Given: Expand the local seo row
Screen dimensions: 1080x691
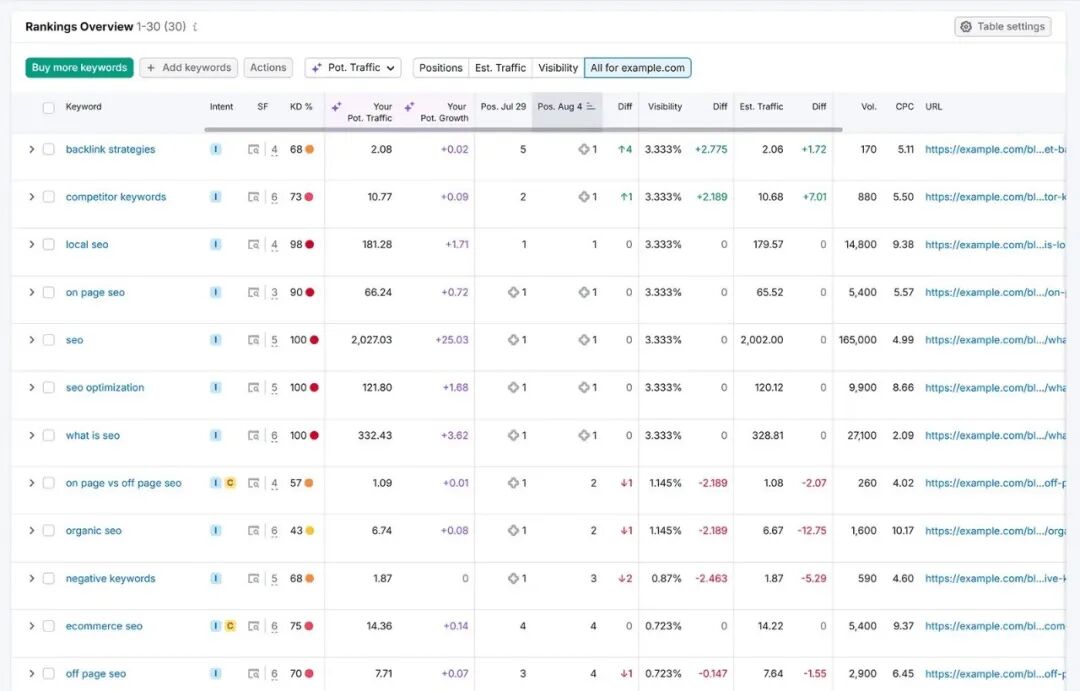Looking at the screenshot, I should point(32,245).
